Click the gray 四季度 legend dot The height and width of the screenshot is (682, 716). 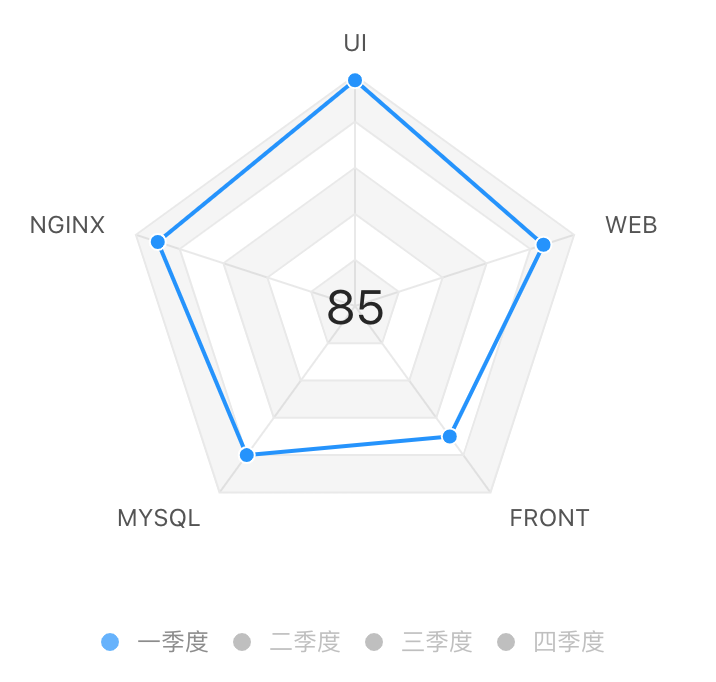(506, 642)
